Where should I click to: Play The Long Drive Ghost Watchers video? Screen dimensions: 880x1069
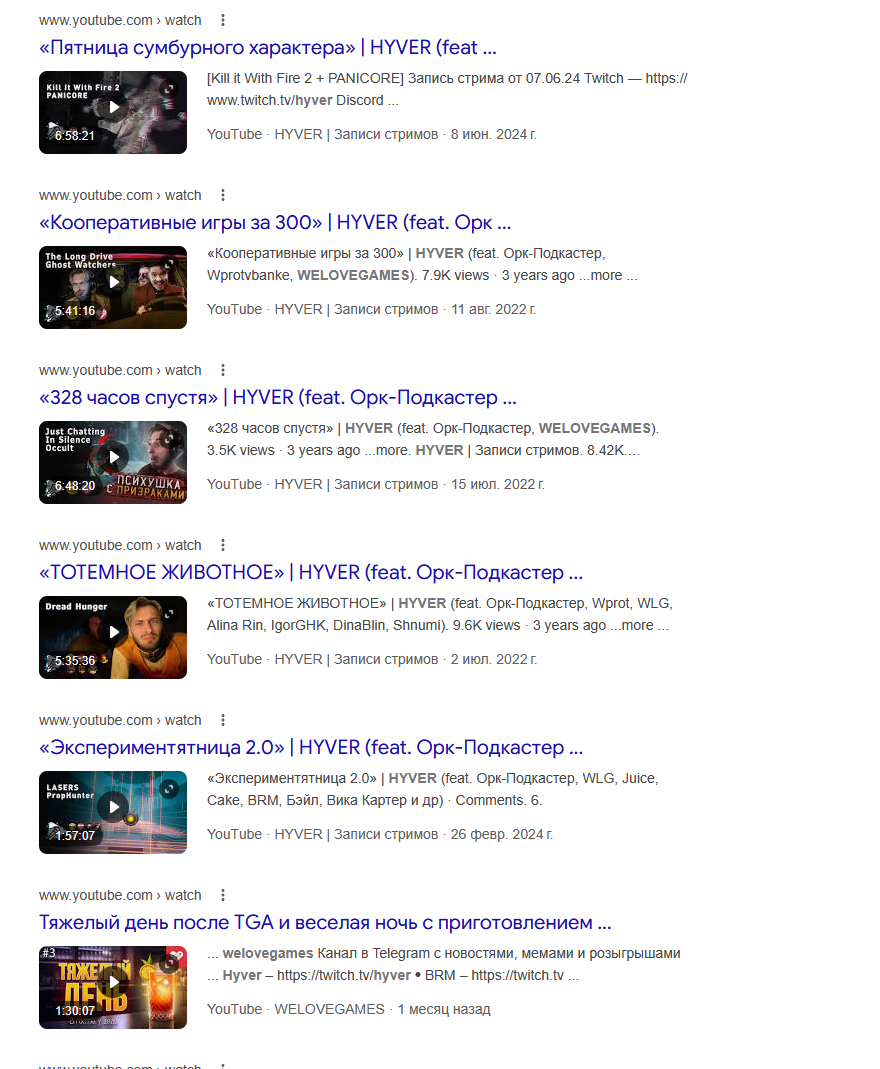[x=114, y=282]
